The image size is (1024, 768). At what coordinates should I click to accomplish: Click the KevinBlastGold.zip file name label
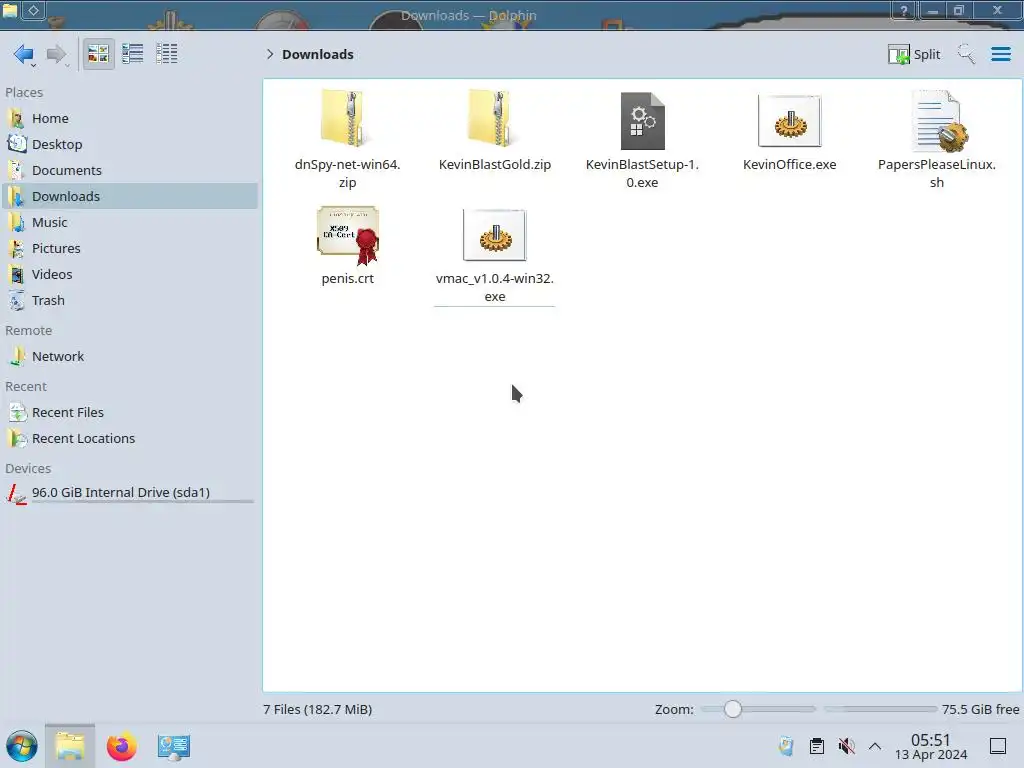494,165
